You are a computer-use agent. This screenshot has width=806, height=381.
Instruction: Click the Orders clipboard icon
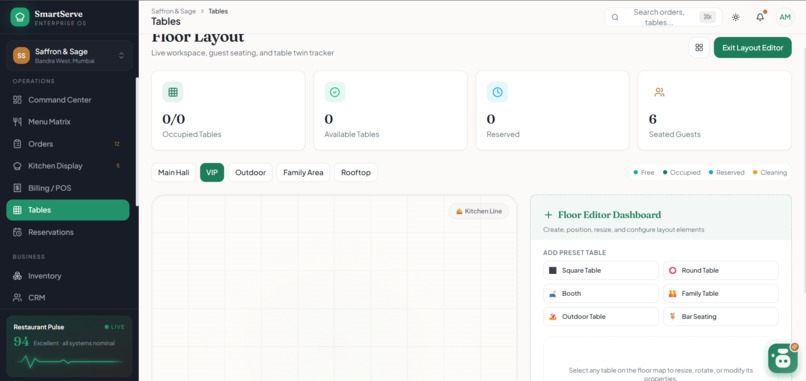click(17, 144)
